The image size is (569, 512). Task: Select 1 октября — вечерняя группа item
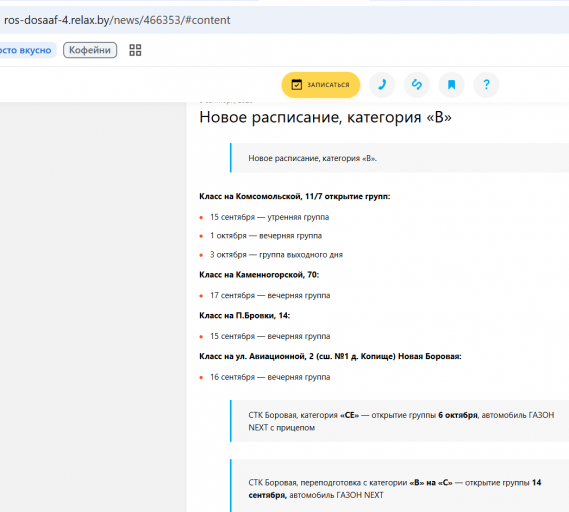coord(266,236)
